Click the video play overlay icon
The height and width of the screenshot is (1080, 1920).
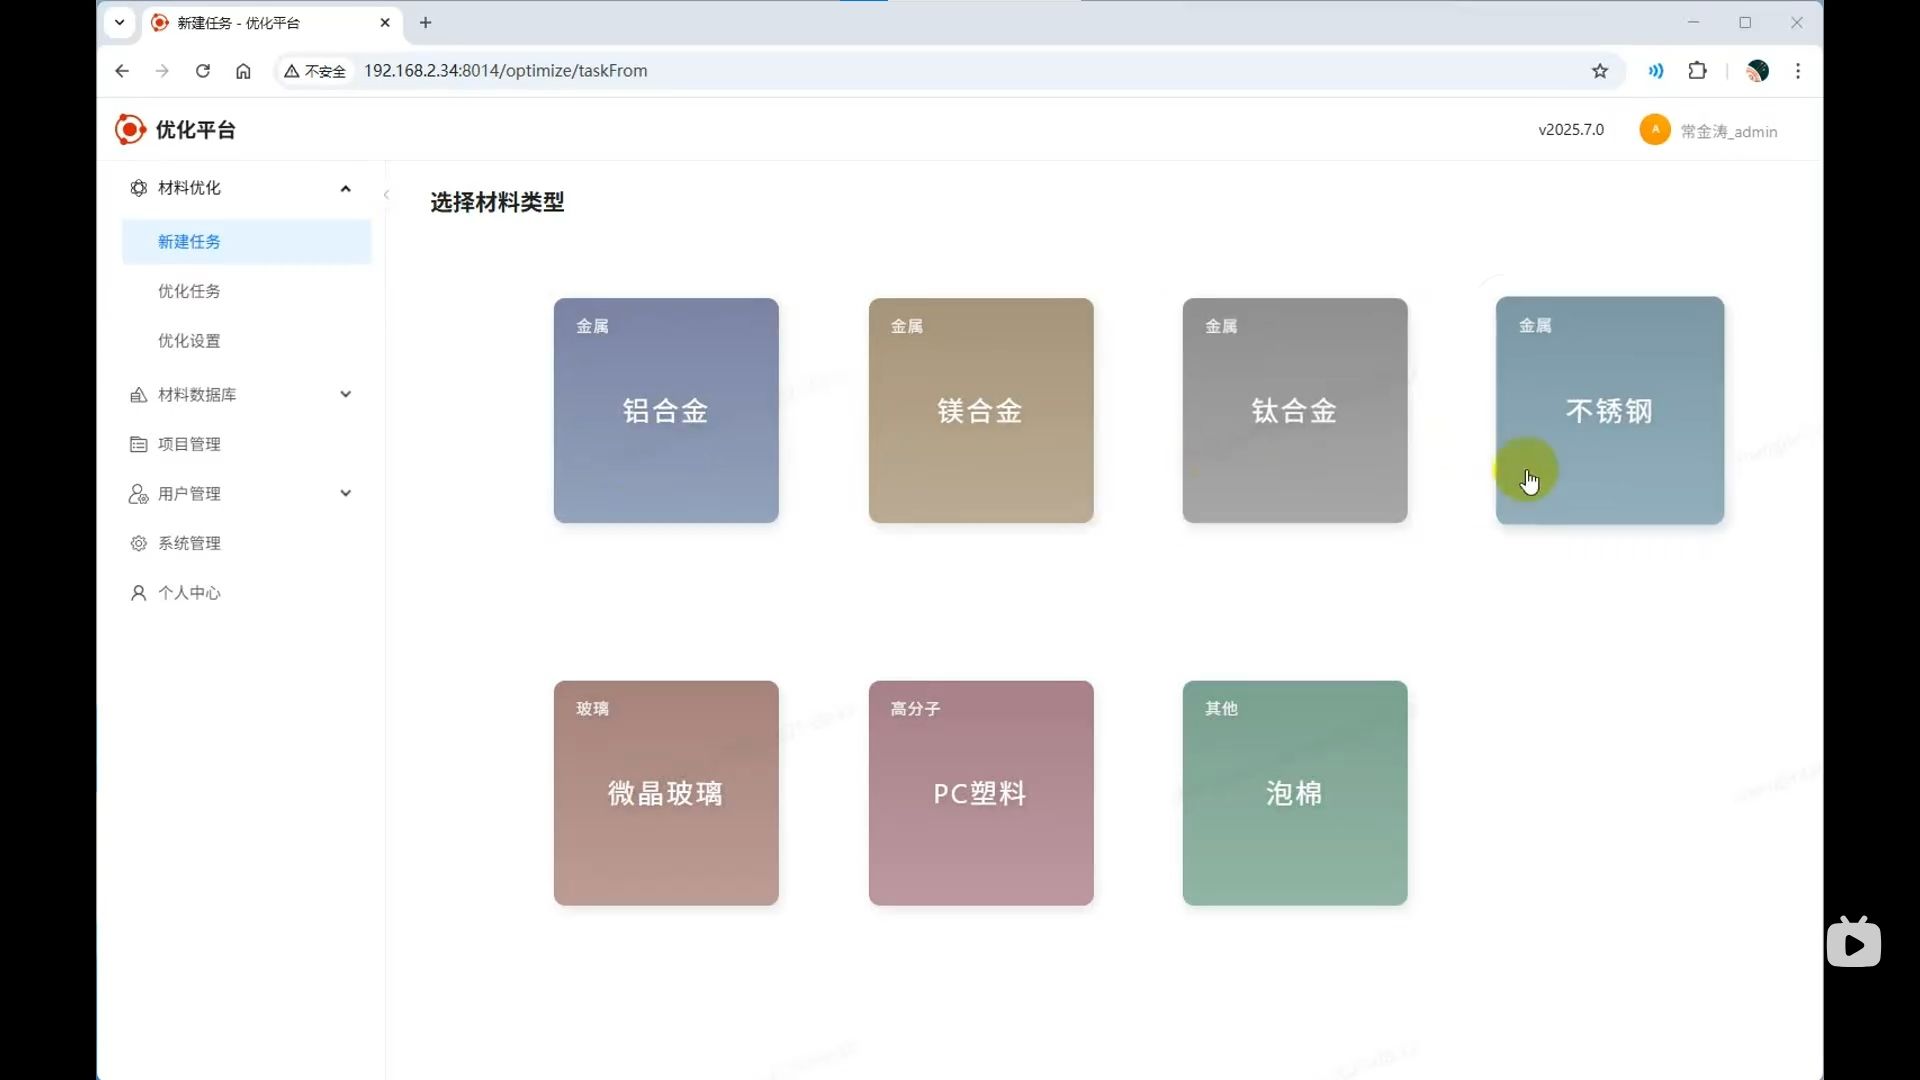(1853, 943)
